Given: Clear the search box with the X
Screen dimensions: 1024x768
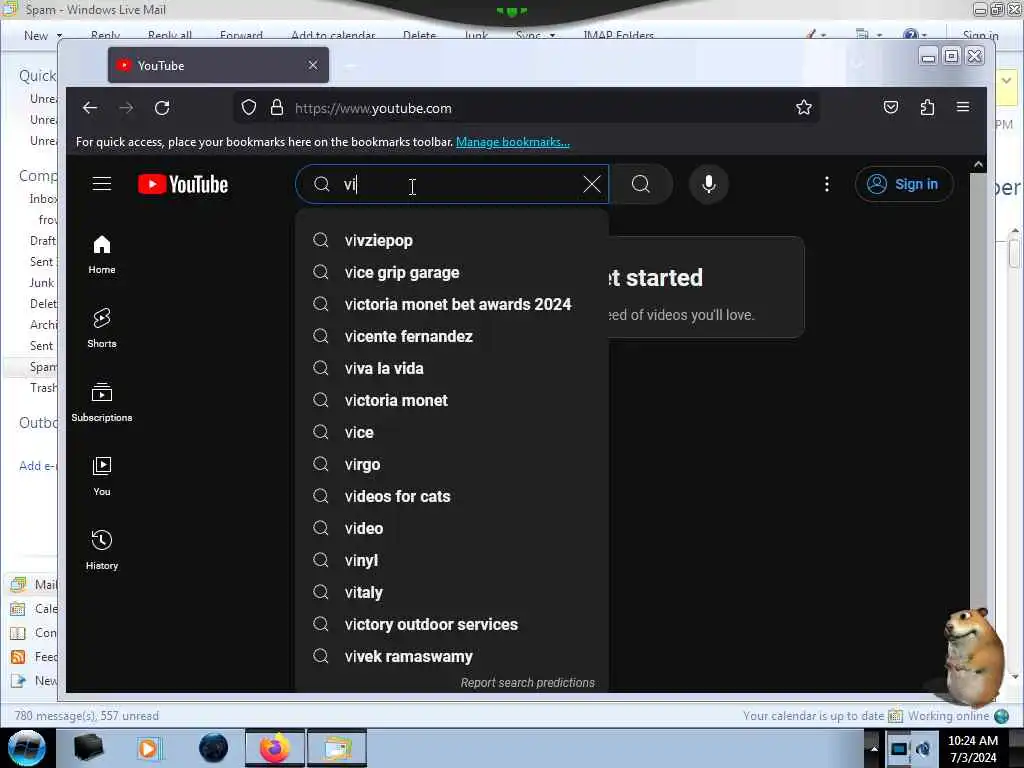Looking at the screenshot, I should pyautogui.click(x=592, y=184).
